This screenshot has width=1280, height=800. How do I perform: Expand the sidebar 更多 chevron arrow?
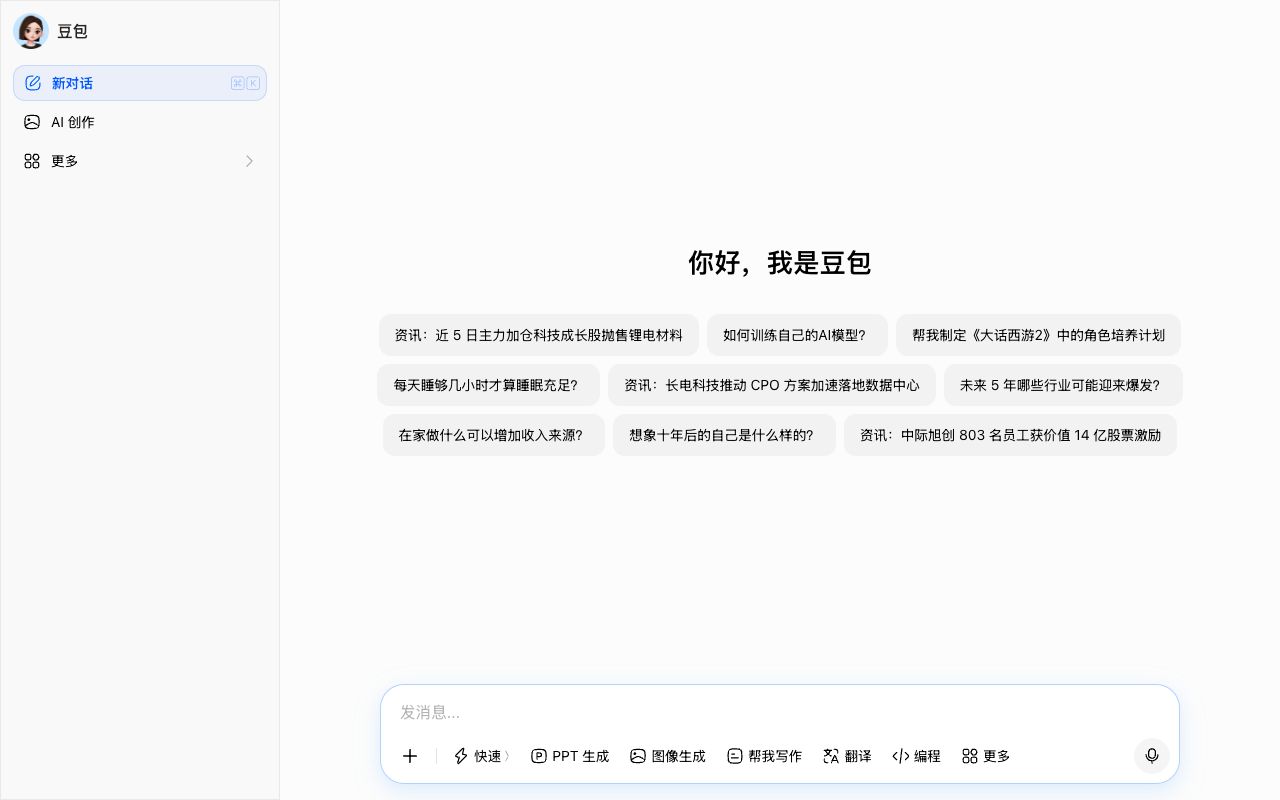(249, 161)
